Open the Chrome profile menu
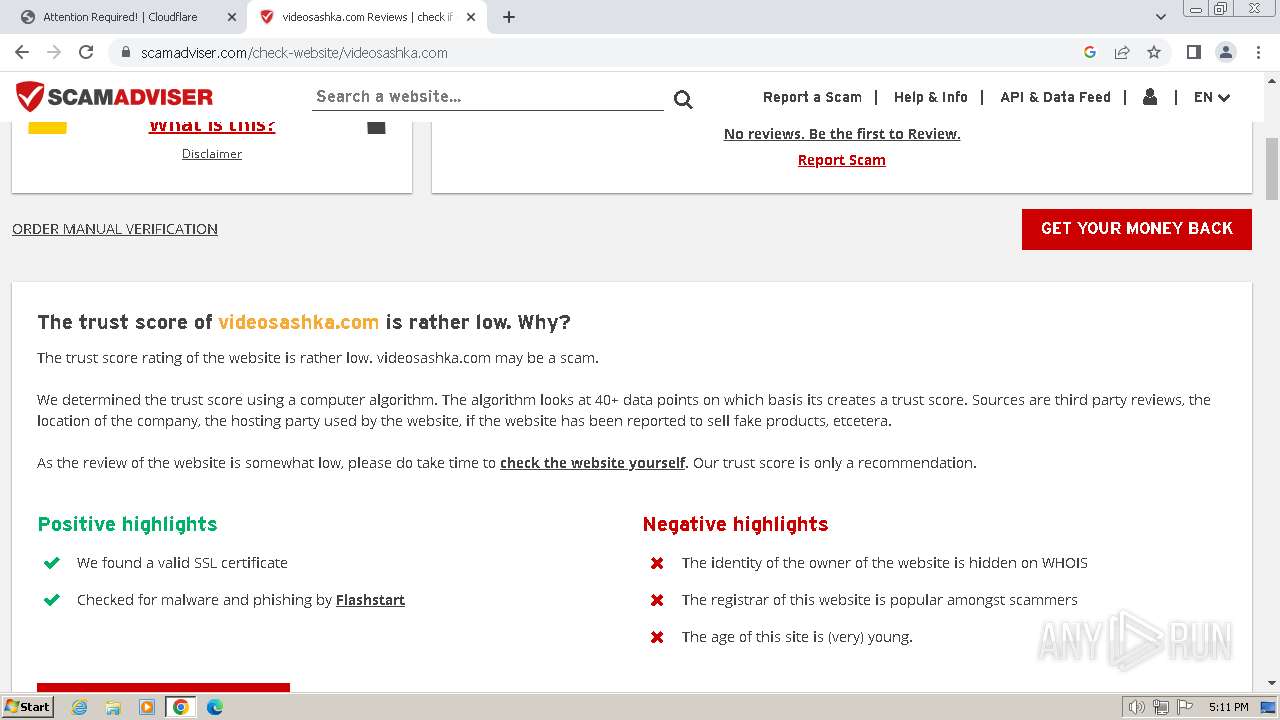 [x=1225, y=52]
